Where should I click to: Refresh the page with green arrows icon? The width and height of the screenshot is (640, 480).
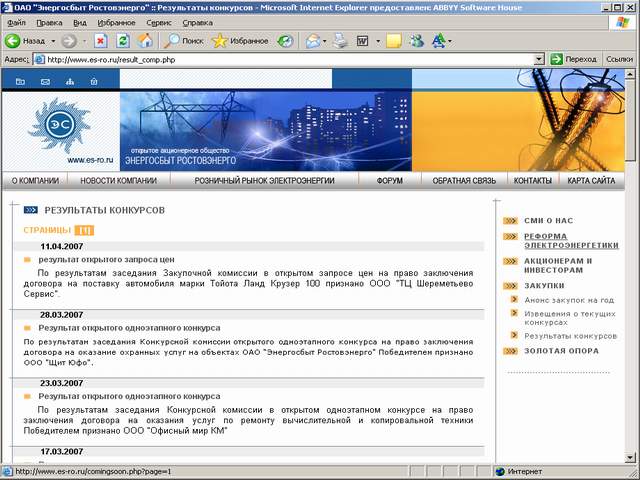click(123, 41)
